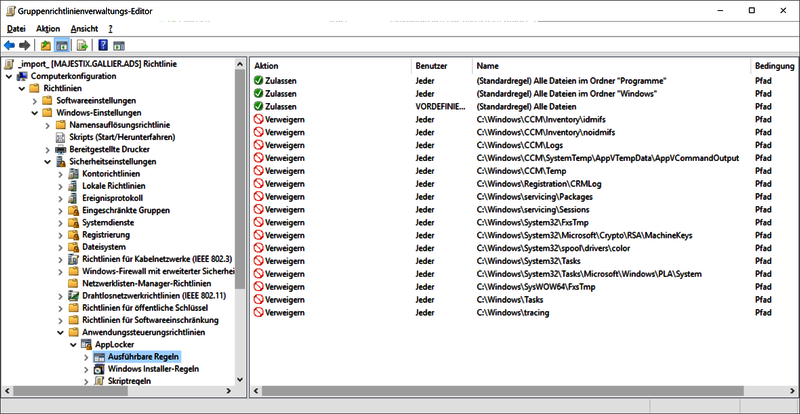The height and width of the screenshot is (414, 800).
Task: Click the tree pane scroll up arrow
Action: (240, 64)
